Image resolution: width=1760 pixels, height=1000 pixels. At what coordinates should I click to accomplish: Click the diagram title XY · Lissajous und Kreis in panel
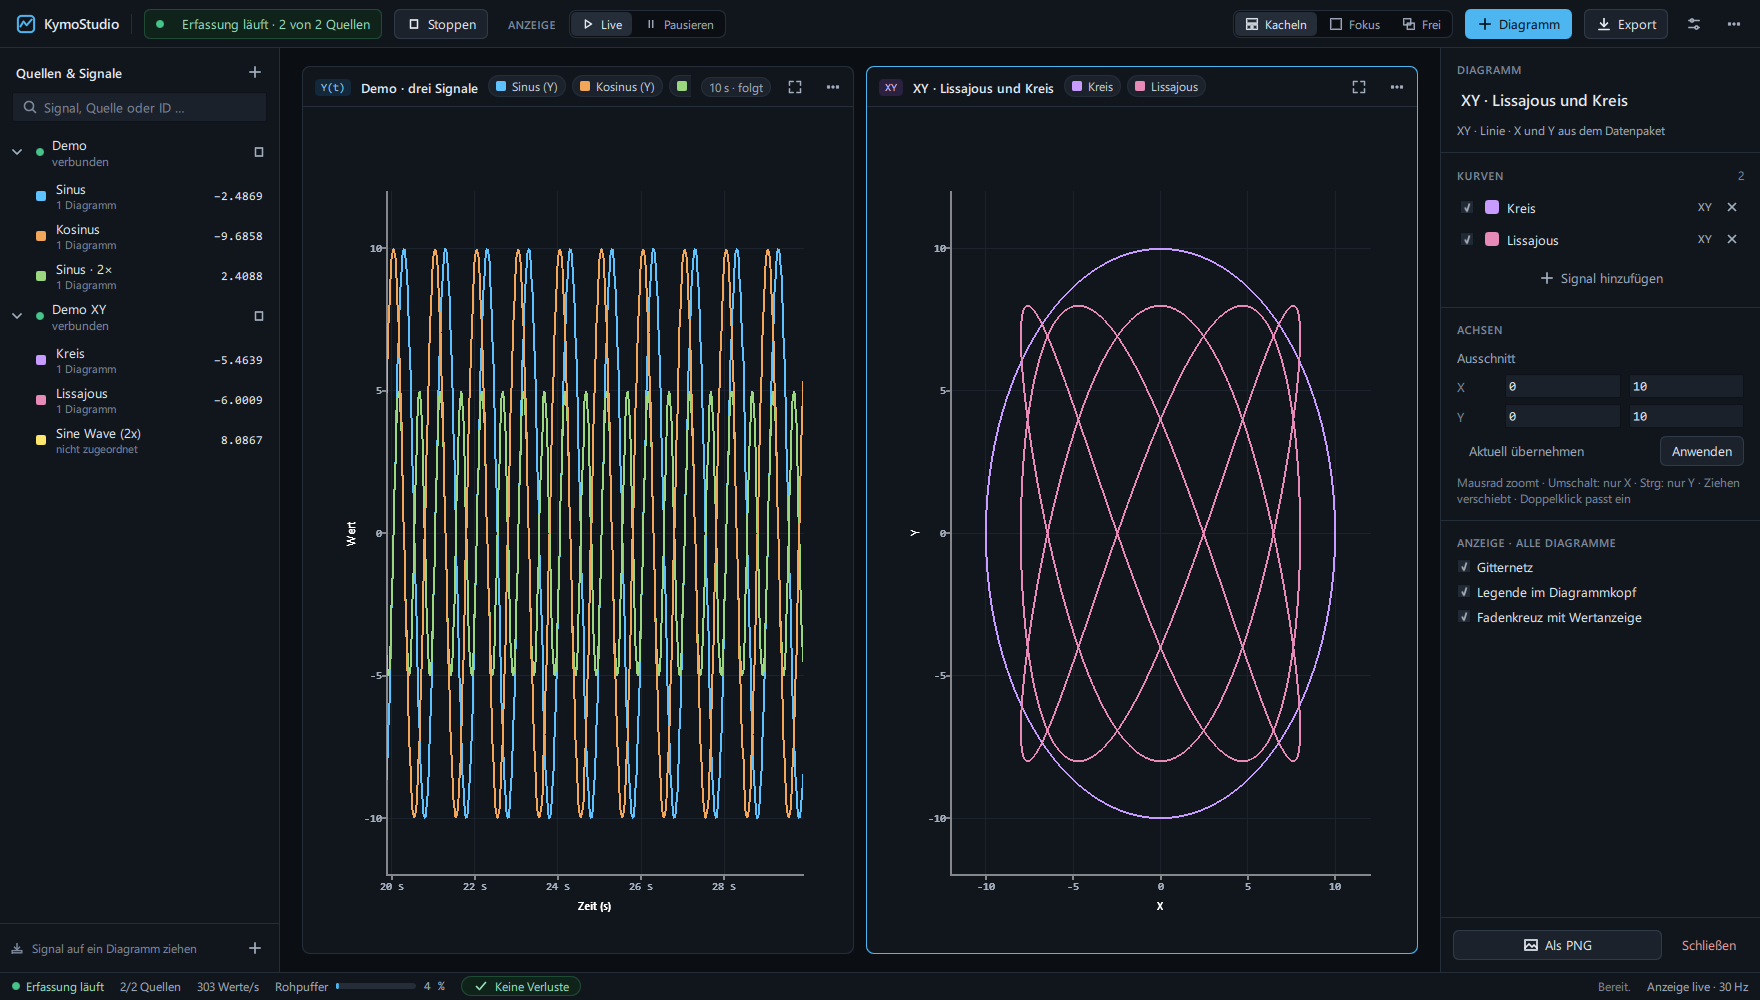(x=1544, y=100)
